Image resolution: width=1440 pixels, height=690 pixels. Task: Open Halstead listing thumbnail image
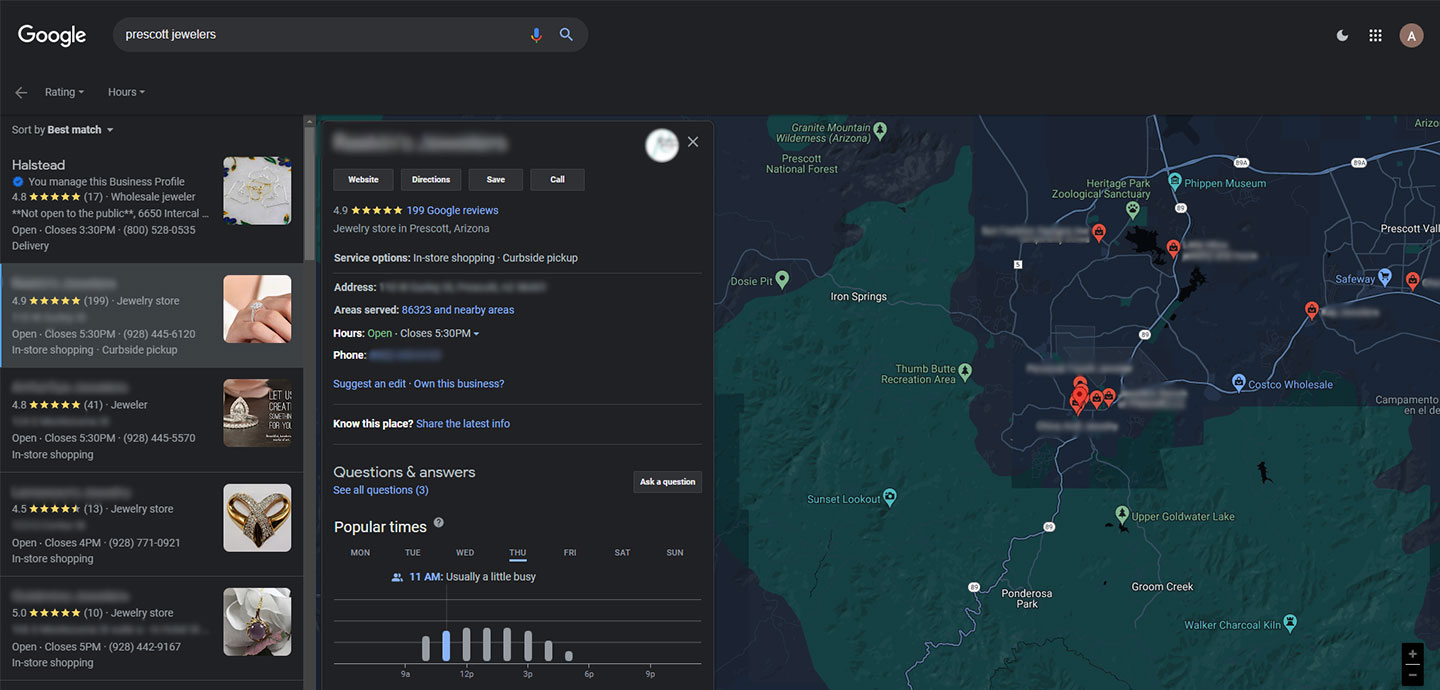[257, 191]
